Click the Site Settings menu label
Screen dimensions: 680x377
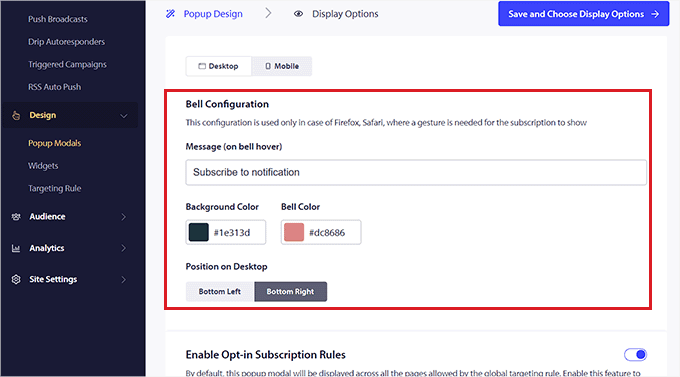53,279
